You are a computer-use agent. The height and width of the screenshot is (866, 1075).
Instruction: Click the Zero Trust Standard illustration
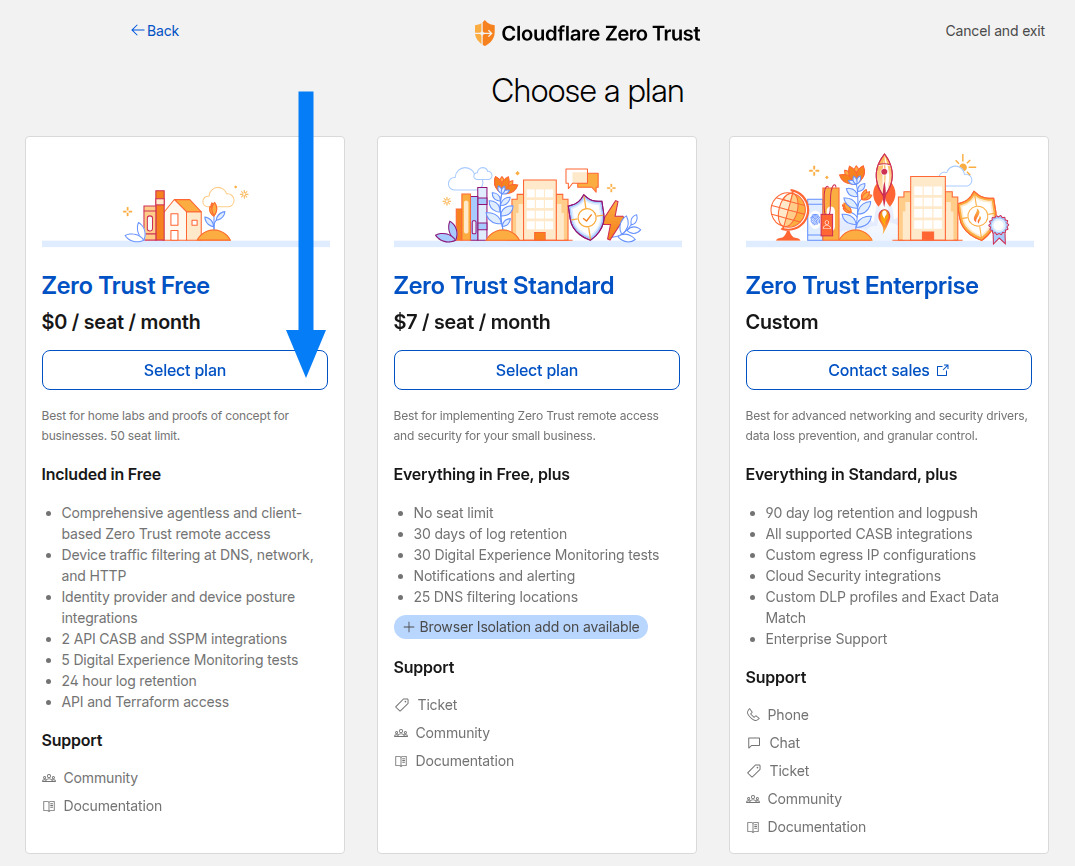(537, 205)
